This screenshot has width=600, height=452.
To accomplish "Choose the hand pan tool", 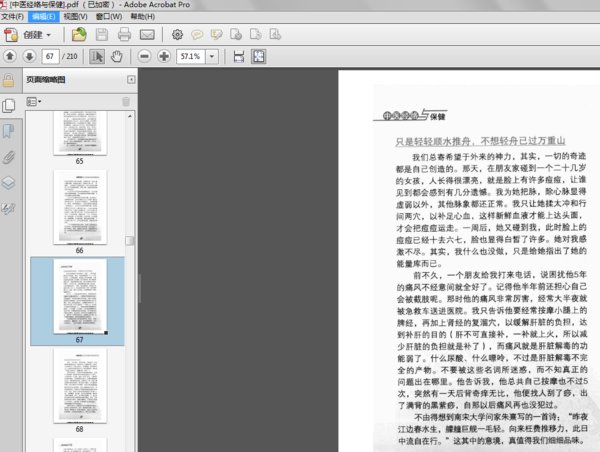I will (117, 57).
